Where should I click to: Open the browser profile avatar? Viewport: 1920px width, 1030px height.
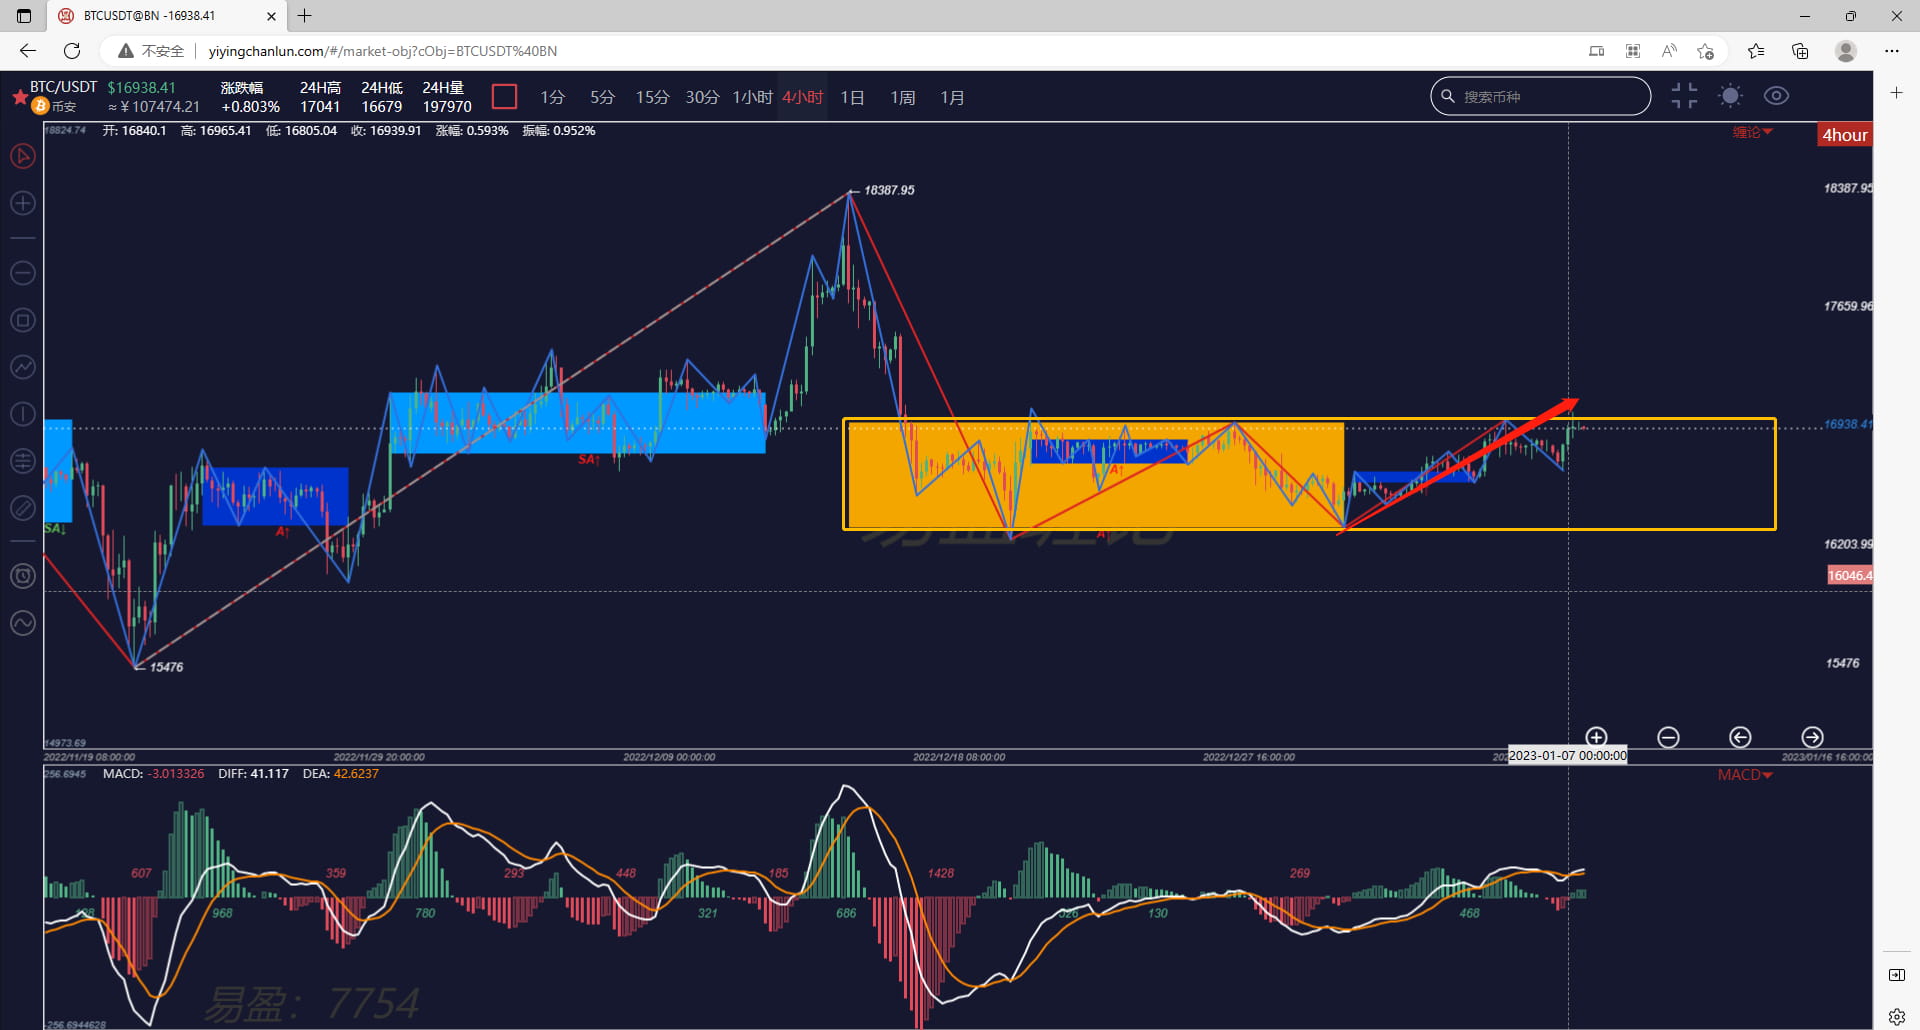pyautogui.click(x=1846, y=51)
